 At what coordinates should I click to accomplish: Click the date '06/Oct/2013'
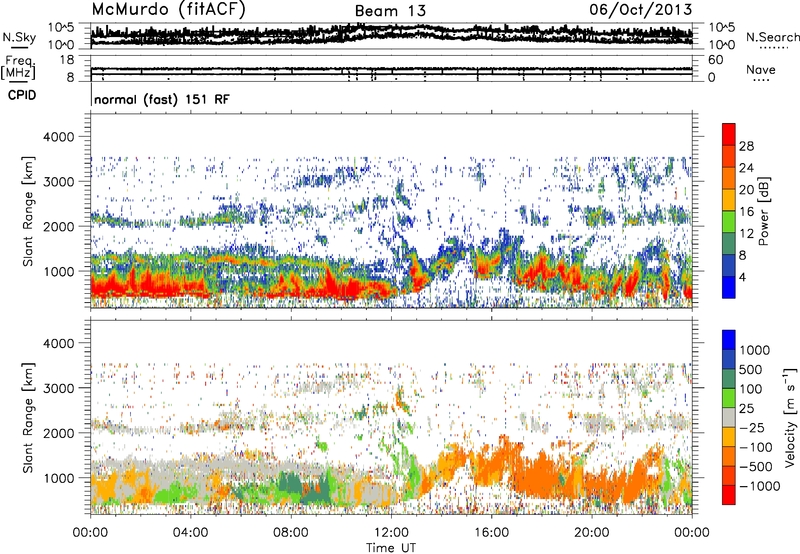(641, 9)
